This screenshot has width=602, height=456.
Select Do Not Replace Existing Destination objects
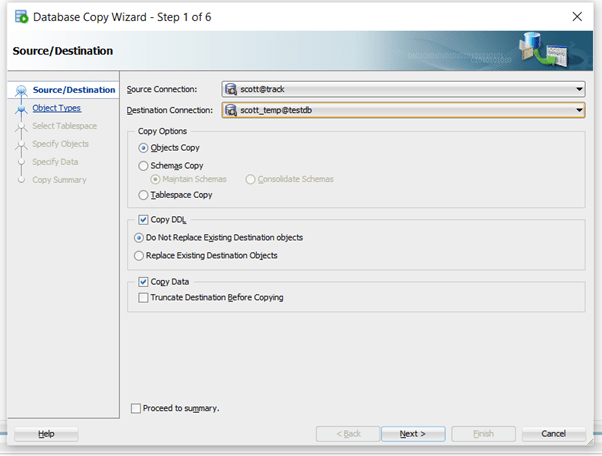[x=139, y=237]
